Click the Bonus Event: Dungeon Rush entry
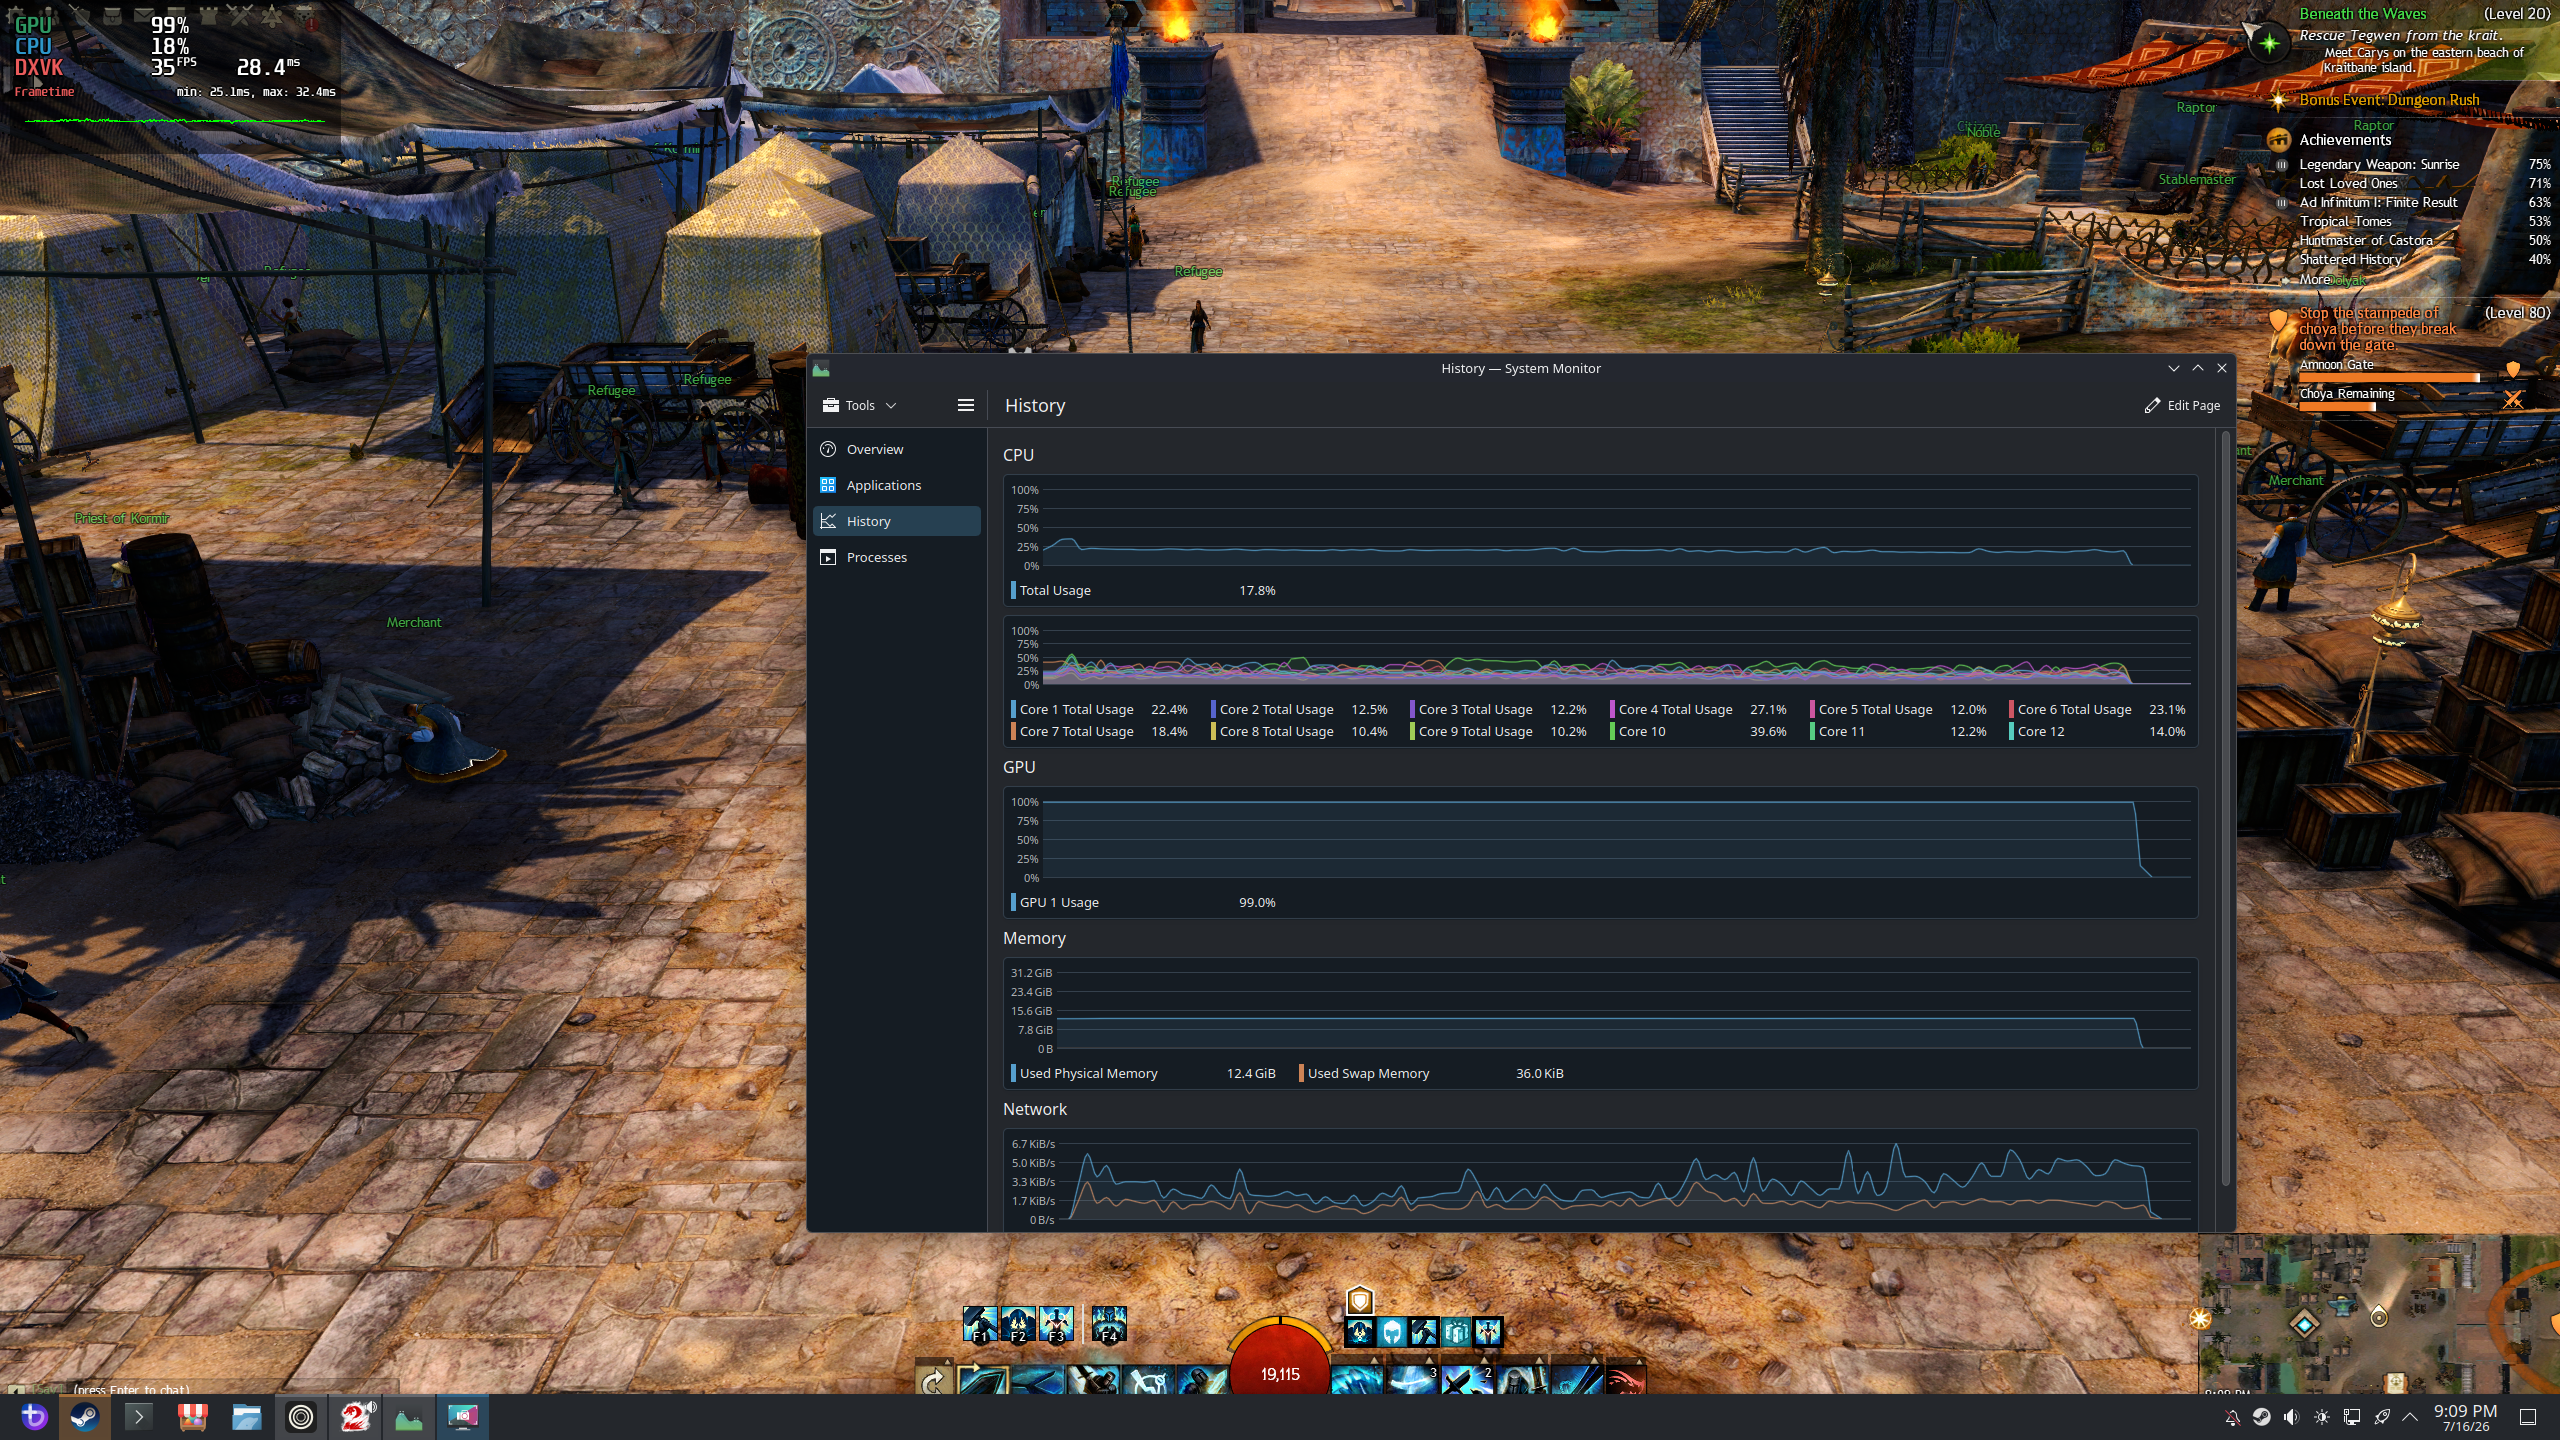The width and height of the screenshot is (2560, 1440). point(2389,100)
